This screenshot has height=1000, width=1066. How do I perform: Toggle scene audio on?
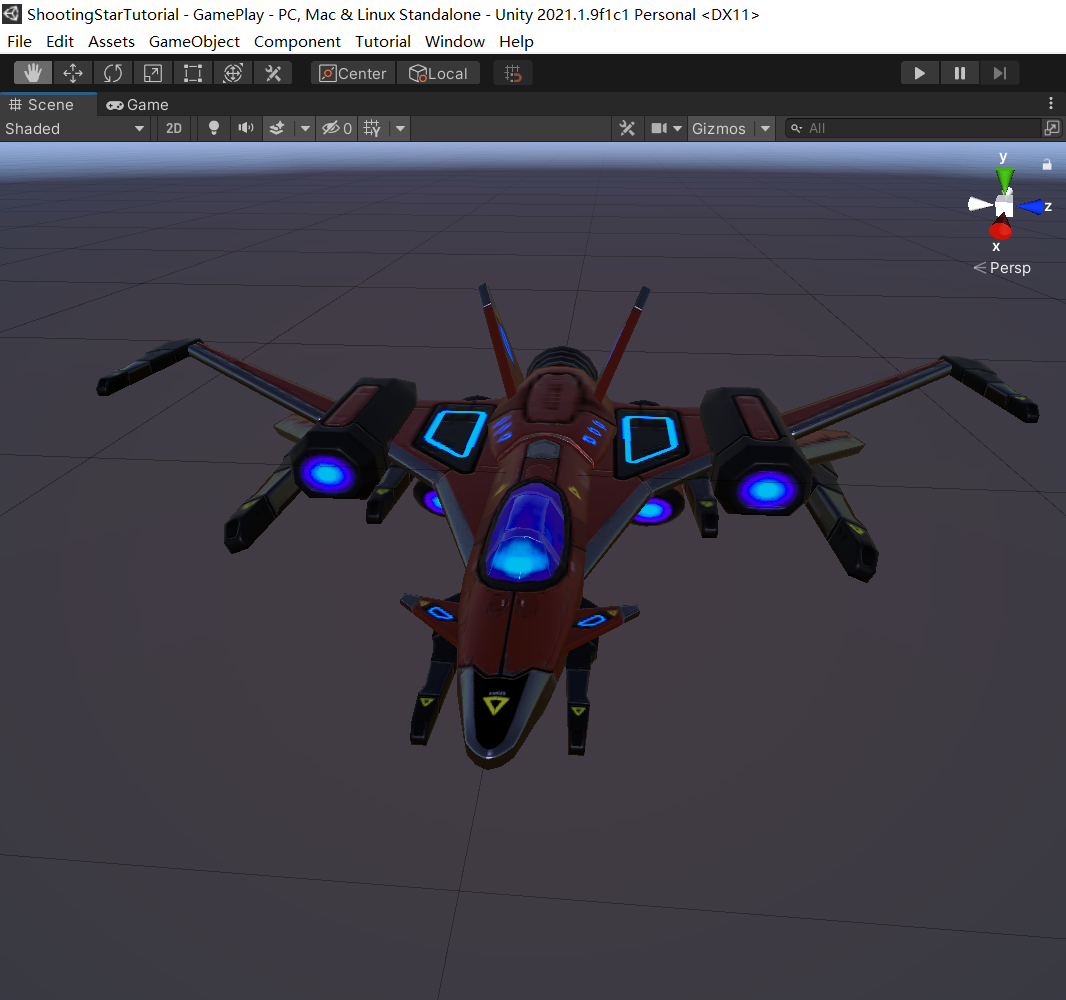[245, 128]
